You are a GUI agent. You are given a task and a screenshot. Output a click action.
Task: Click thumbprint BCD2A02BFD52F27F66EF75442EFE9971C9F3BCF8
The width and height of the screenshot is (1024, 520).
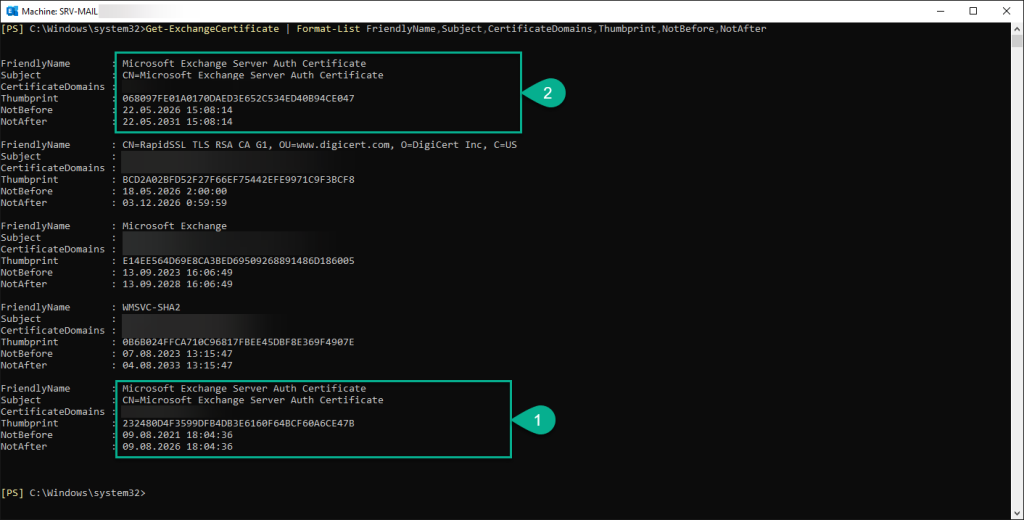pos(238,180)
